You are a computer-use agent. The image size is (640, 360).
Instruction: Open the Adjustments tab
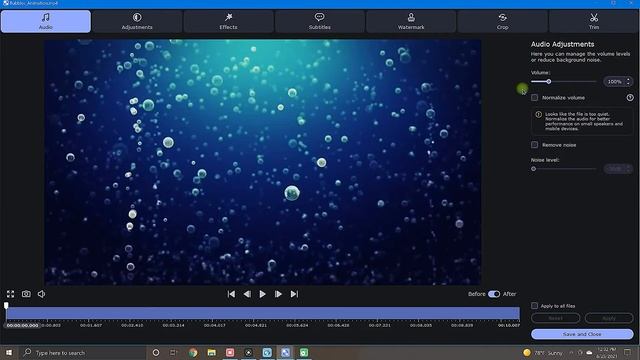137,21
